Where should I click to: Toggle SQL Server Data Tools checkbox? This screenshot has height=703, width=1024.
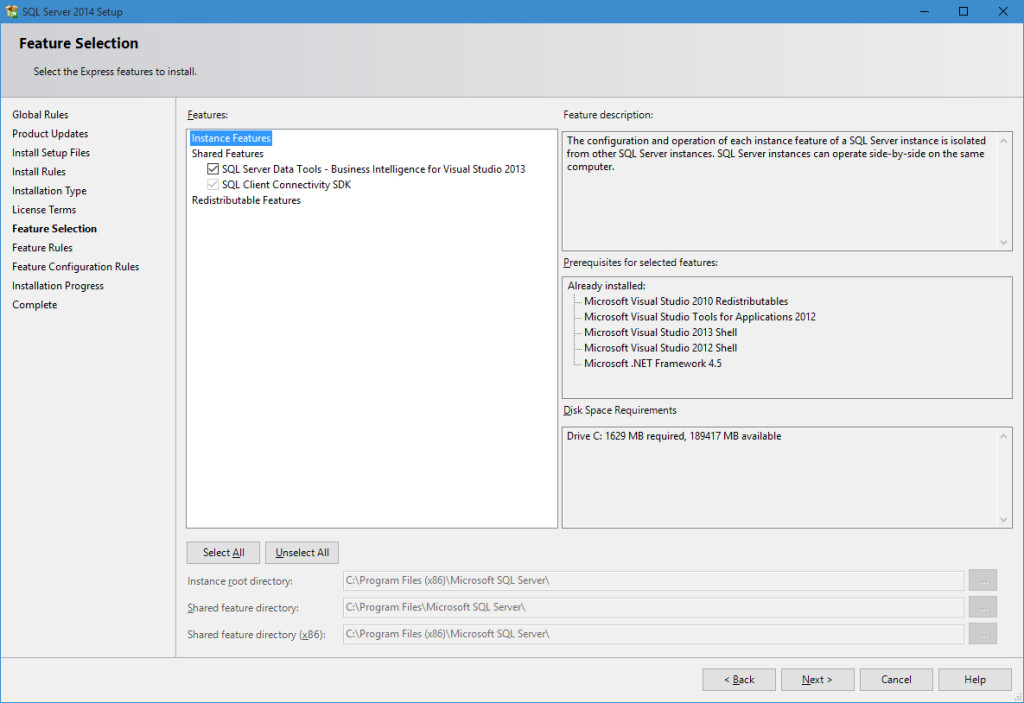(x=213, y=169)
